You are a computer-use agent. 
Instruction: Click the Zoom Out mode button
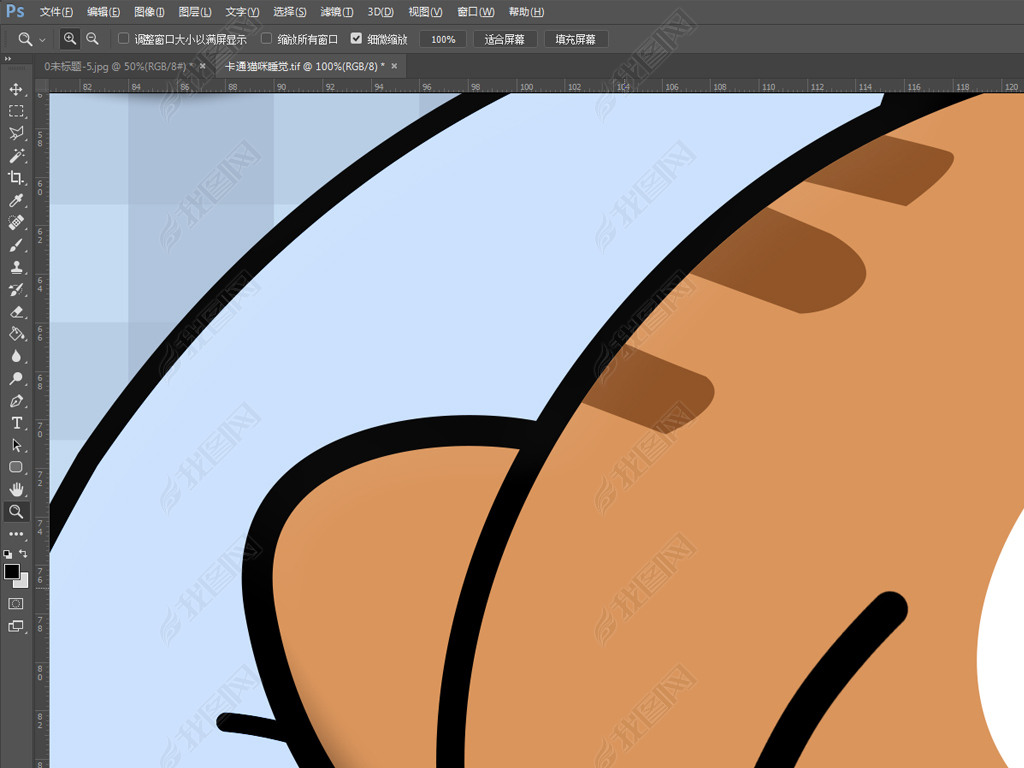93,39
